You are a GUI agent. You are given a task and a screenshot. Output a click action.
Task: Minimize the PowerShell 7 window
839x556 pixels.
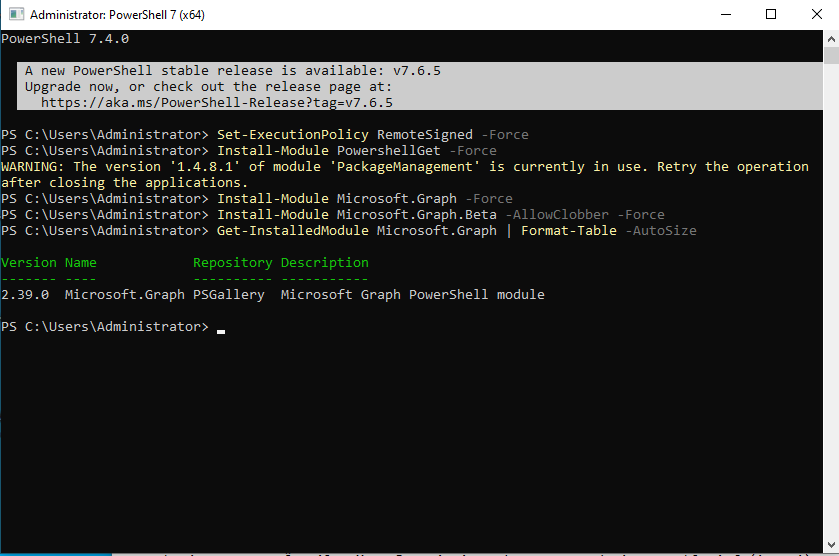726,14
